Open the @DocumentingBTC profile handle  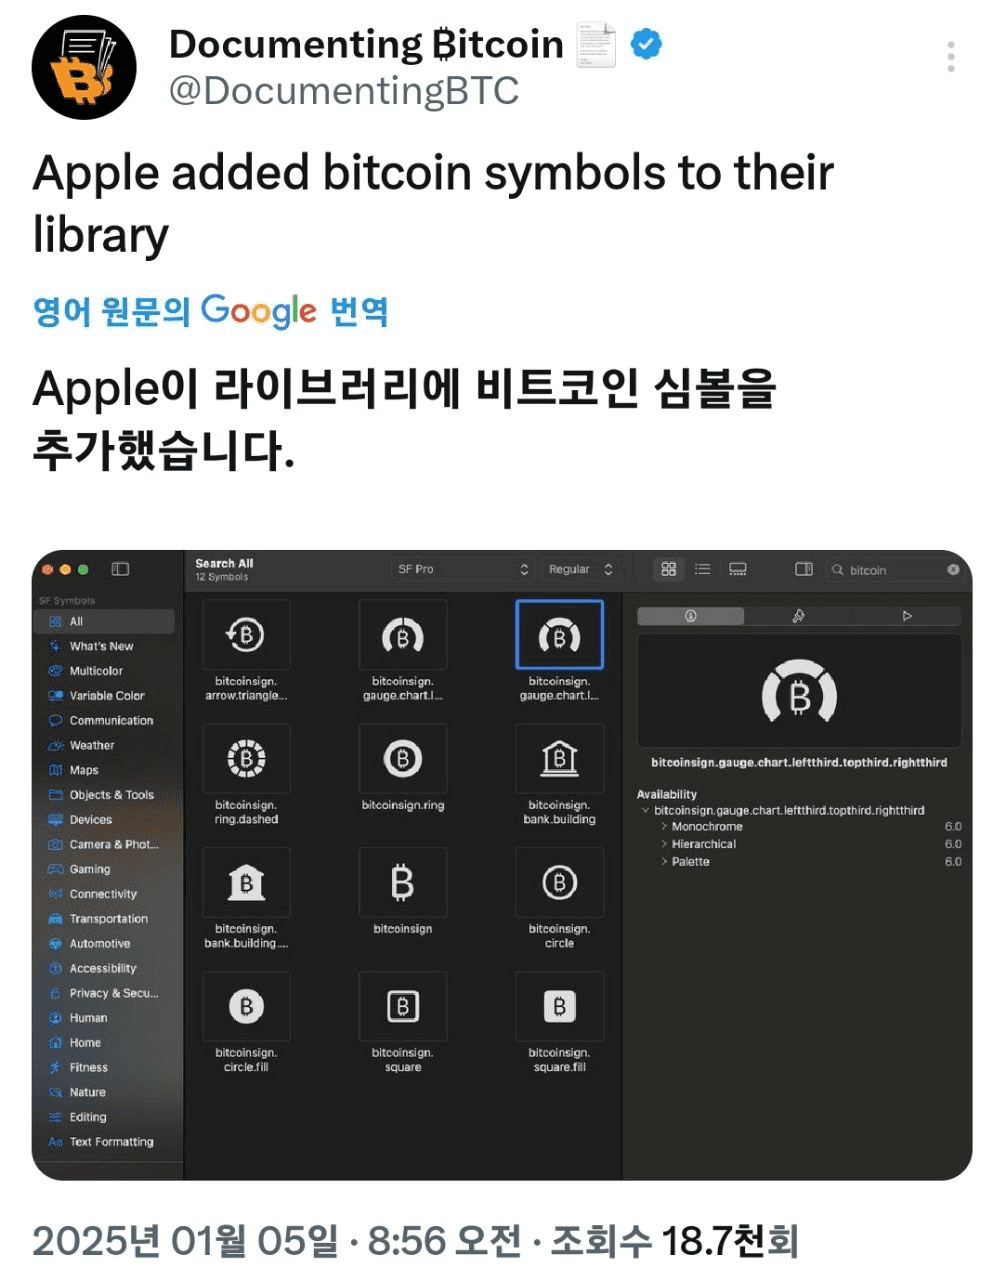(344, 91)
